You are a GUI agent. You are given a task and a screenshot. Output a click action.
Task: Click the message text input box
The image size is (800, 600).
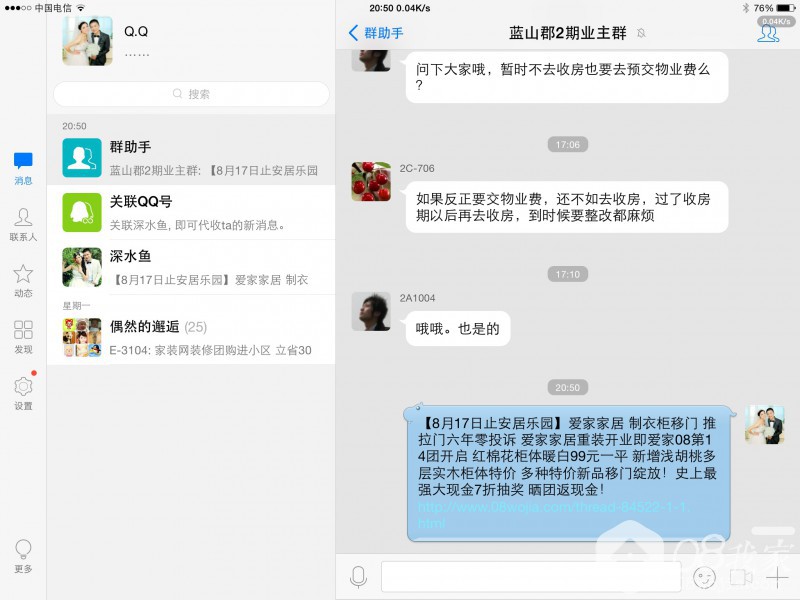(x=531, y=577)
